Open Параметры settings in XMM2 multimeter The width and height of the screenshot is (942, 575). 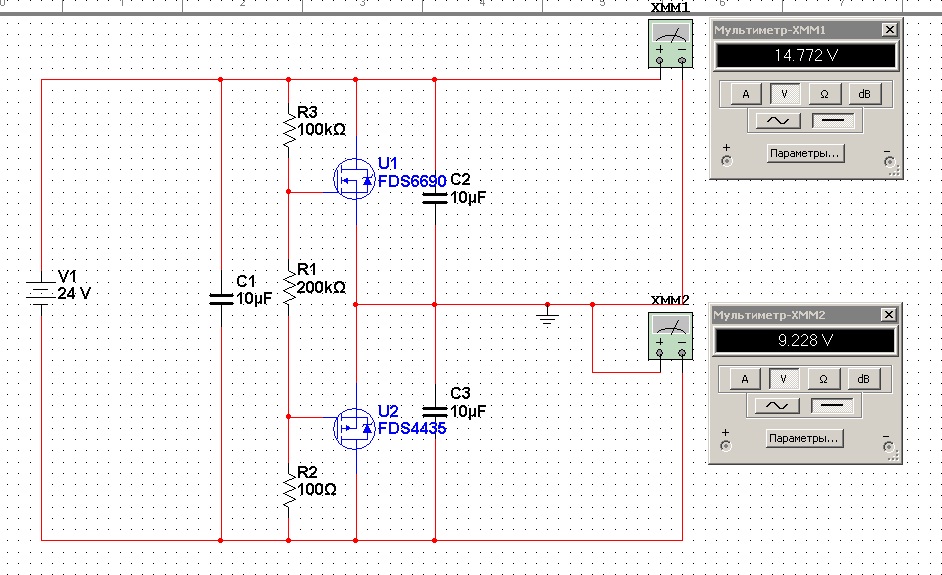click(805, 439)
